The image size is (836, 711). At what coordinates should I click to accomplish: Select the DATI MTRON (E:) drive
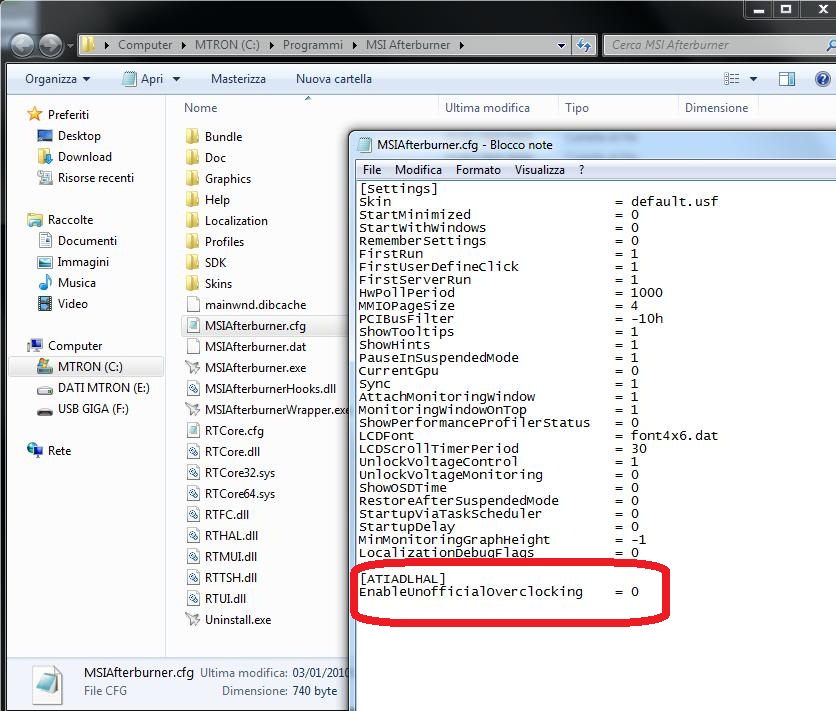click(x=94, y=387)
